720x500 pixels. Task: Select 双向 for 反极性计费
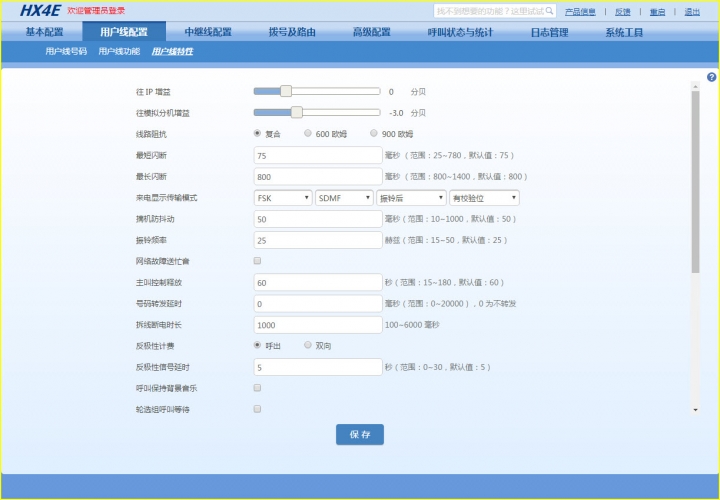(x=308, y=345)
